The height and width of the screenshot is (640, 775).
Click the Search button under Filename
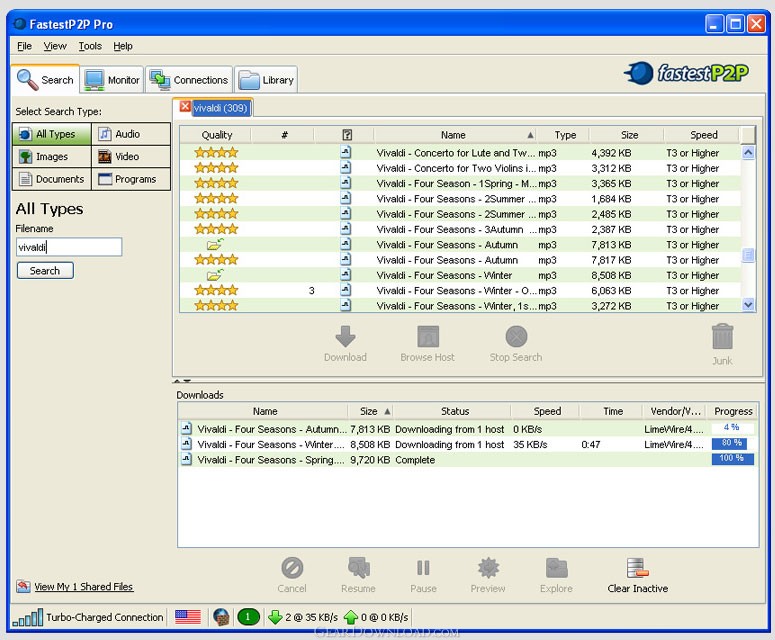(x=45, y=270)
